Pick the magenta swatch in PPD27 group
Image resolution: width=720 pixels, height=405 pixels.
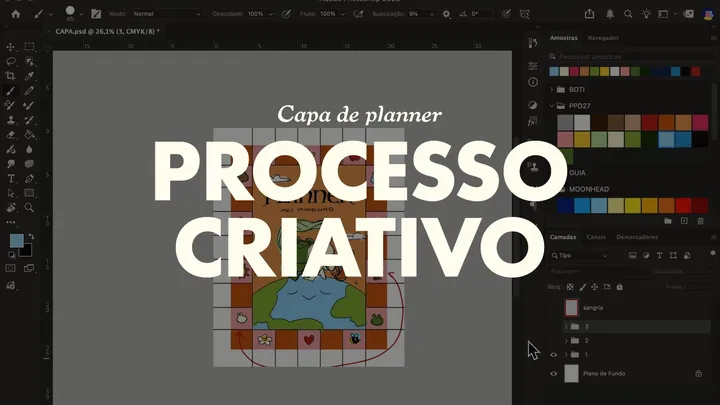point(700,122)
